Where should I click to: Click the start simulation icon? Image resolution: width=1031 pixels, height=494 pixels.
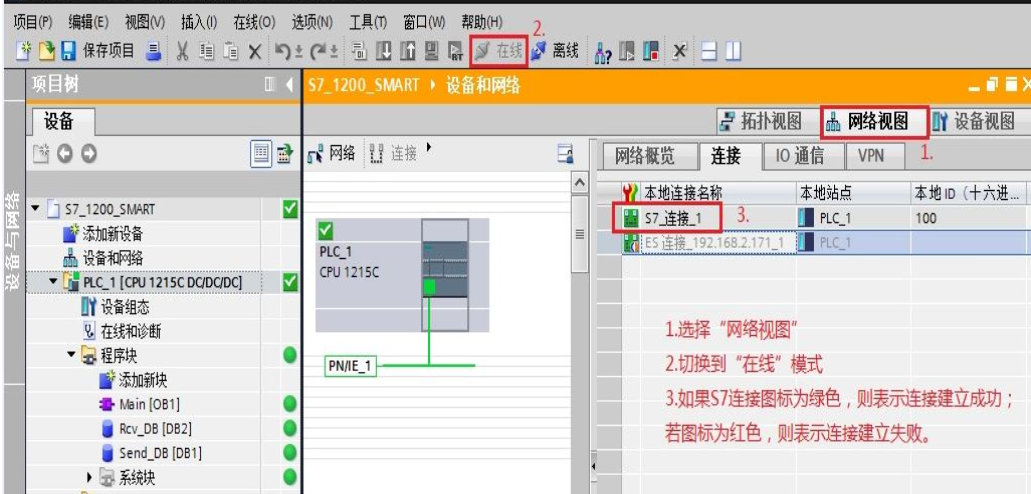(431, 51)
